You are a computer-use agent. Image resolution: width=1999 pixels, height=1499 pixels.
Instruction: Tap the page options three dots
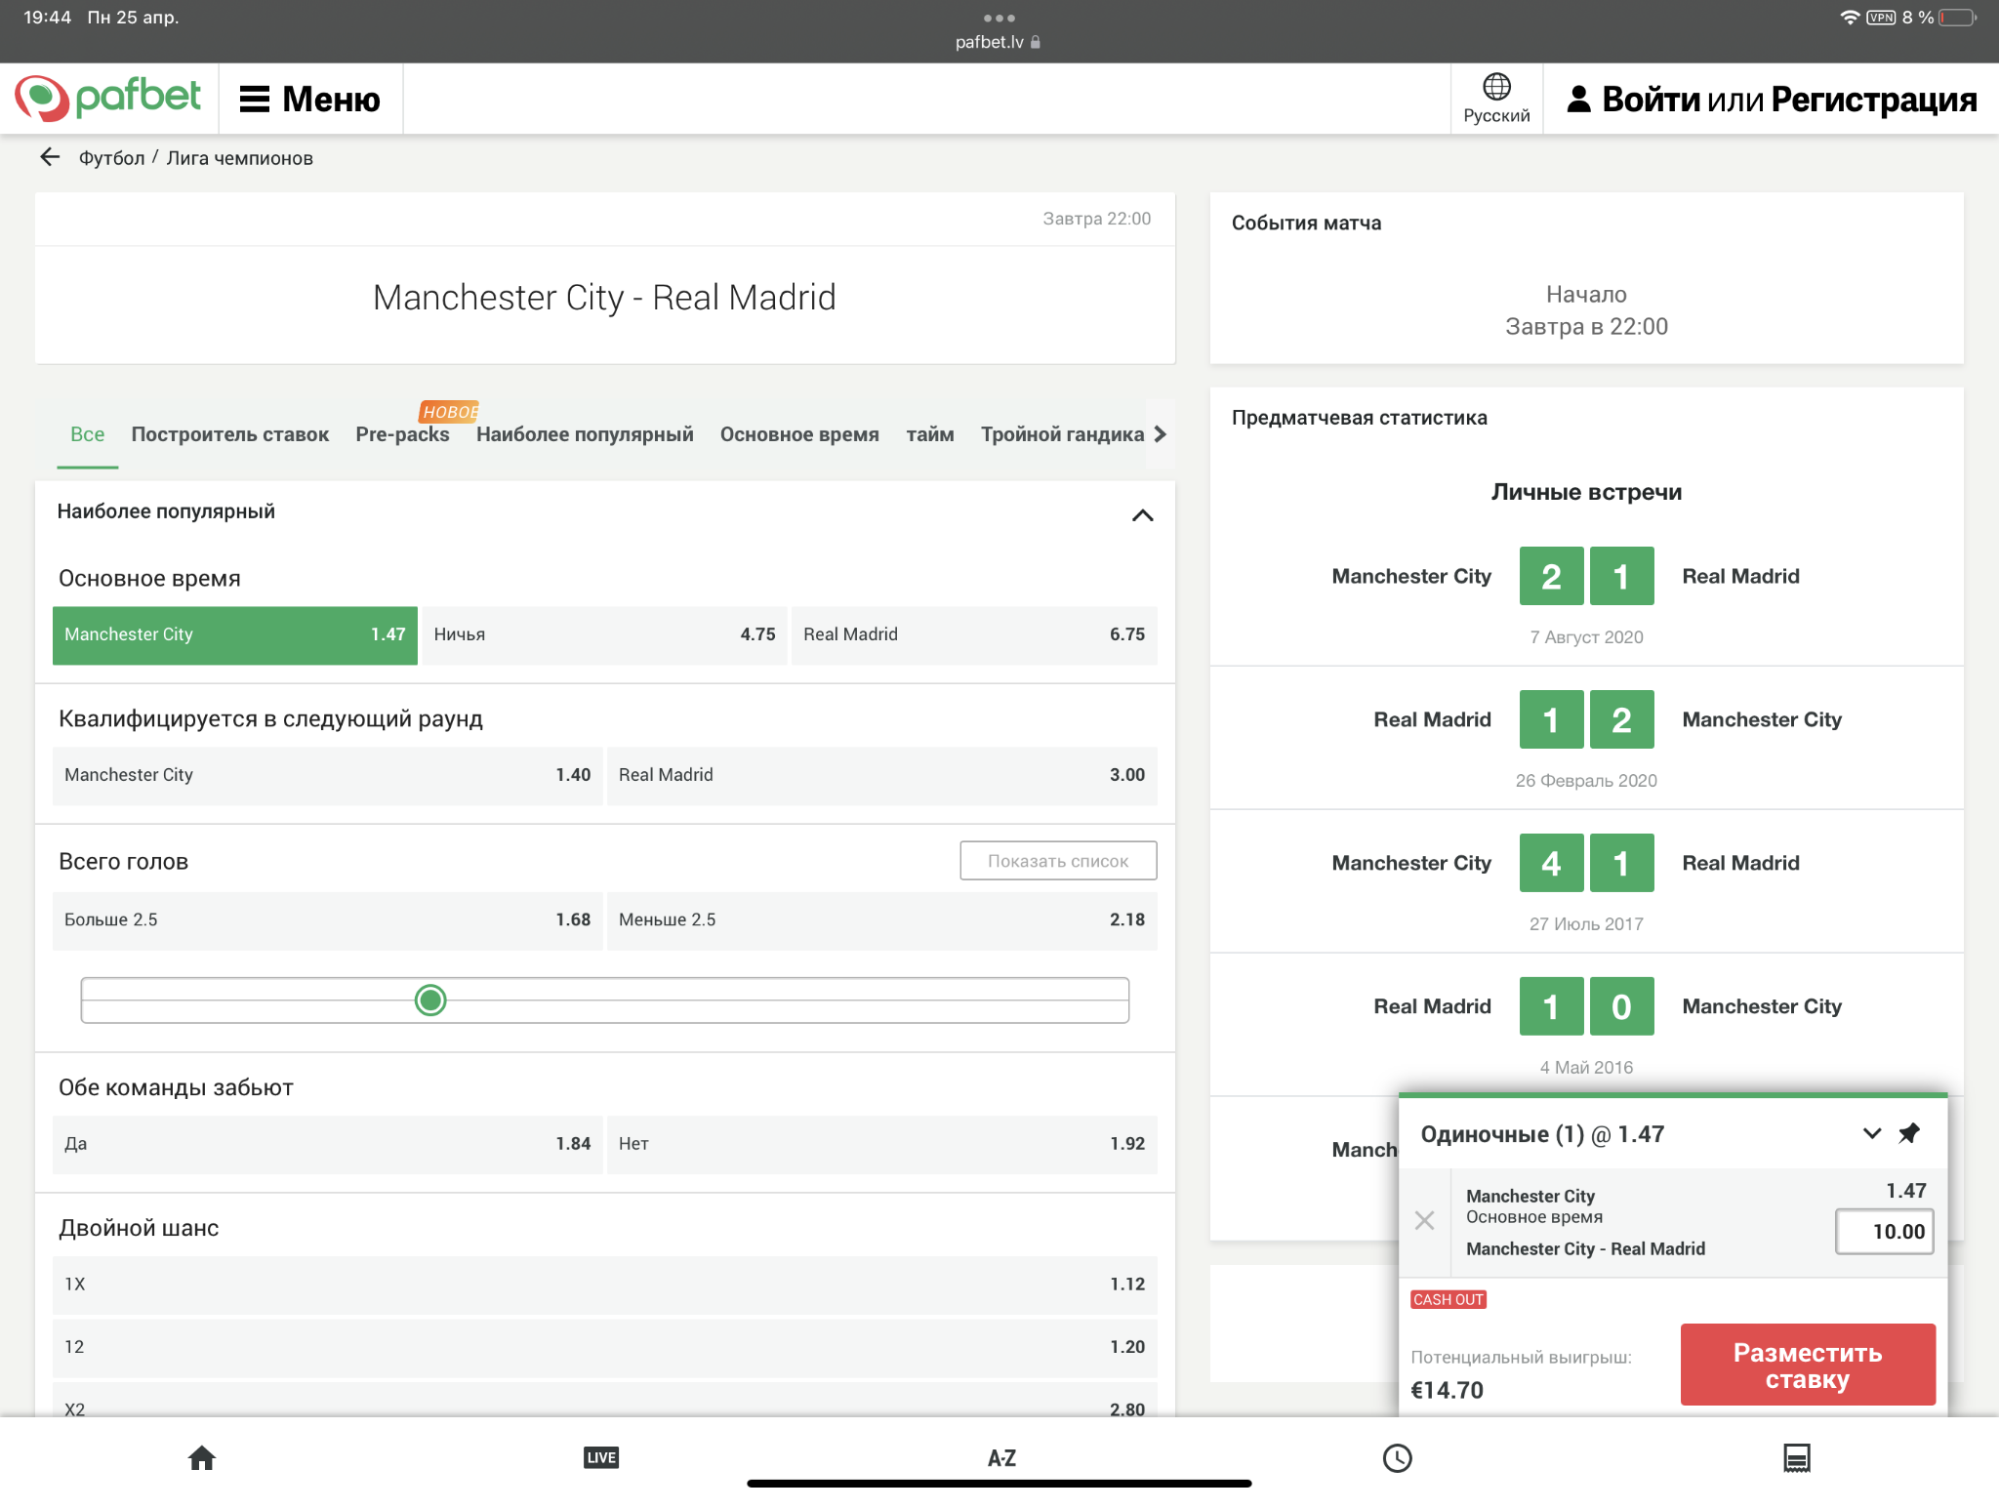pyautogui.click(x=999, y=18)
